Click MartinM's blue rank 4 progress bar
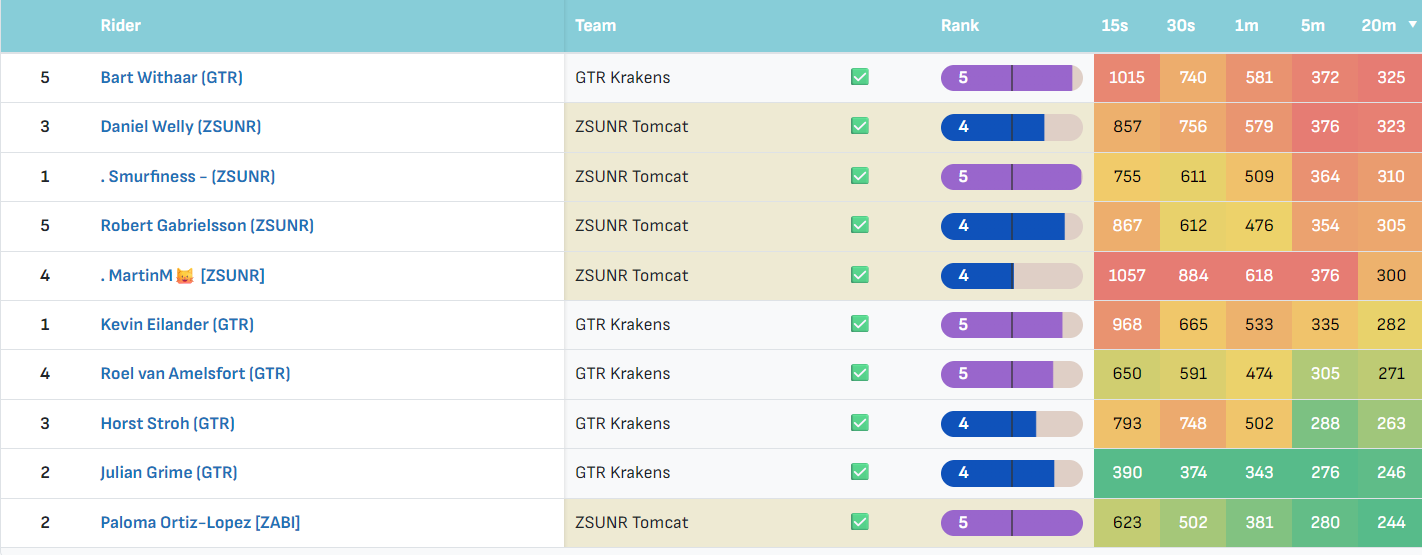The height and width of the screenshot is (555, 1422). coord(1012,275)
